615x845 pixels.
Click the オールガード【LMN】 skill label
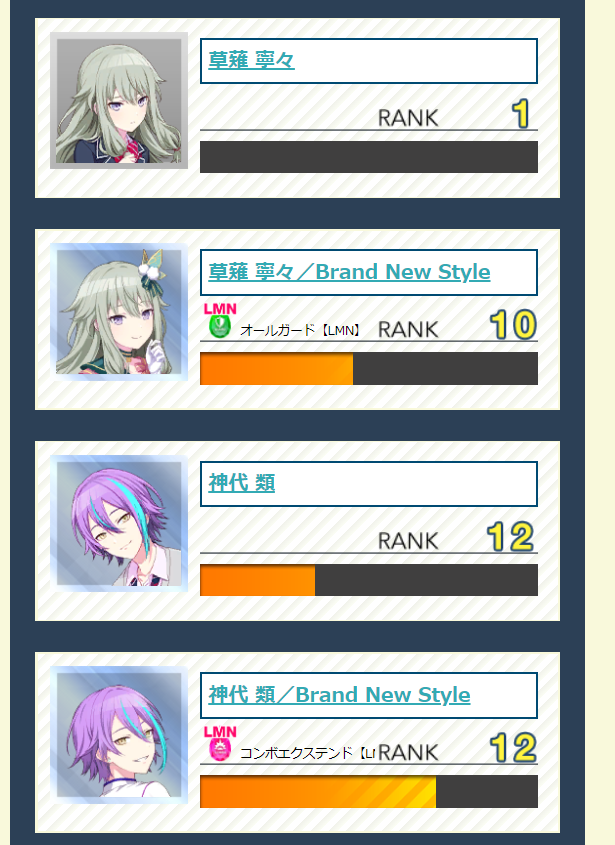[x=300, y=330]
